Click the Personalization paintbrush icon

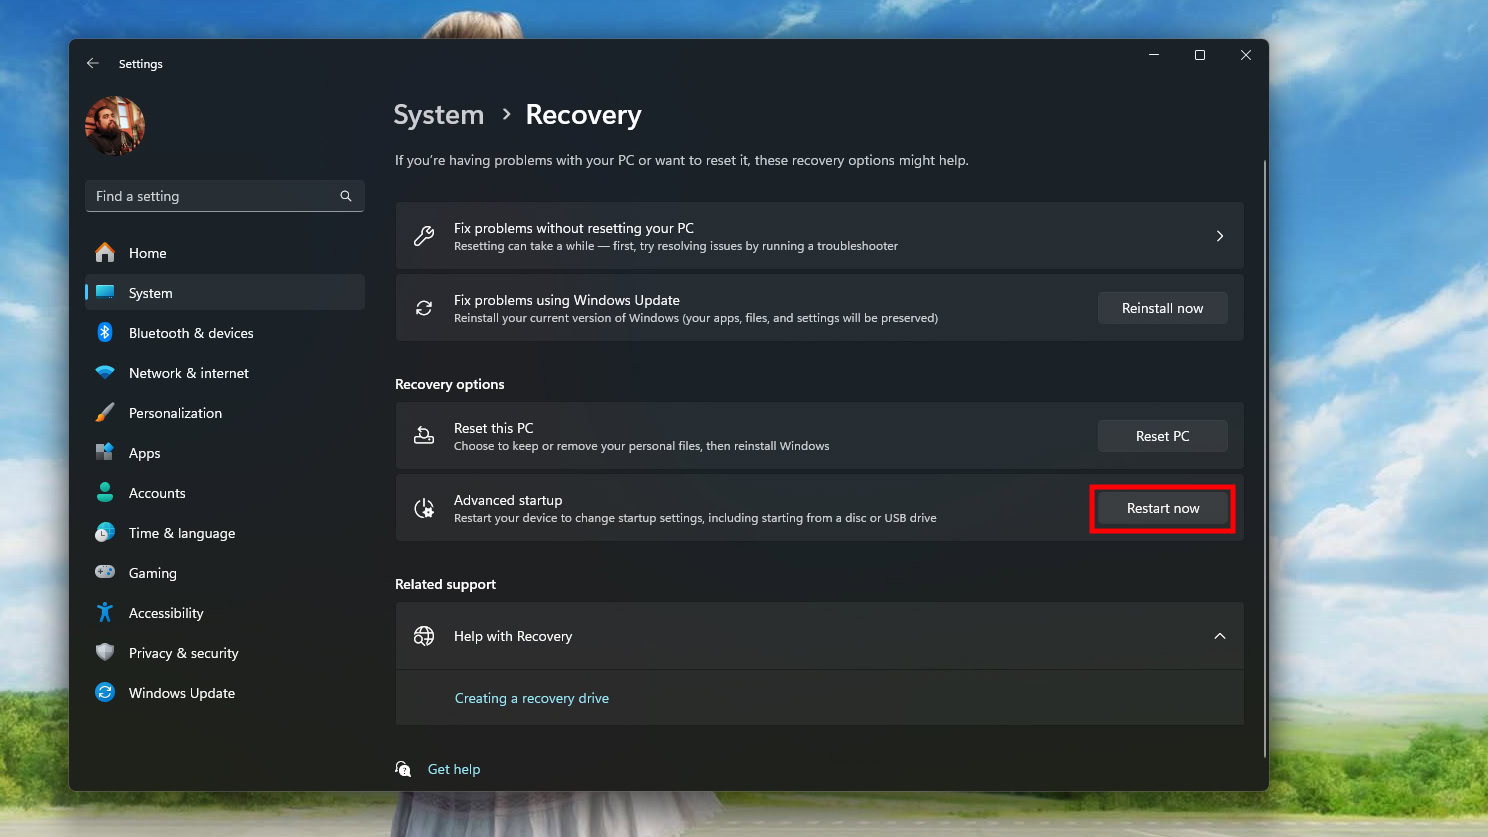click(x=105, y=412)
